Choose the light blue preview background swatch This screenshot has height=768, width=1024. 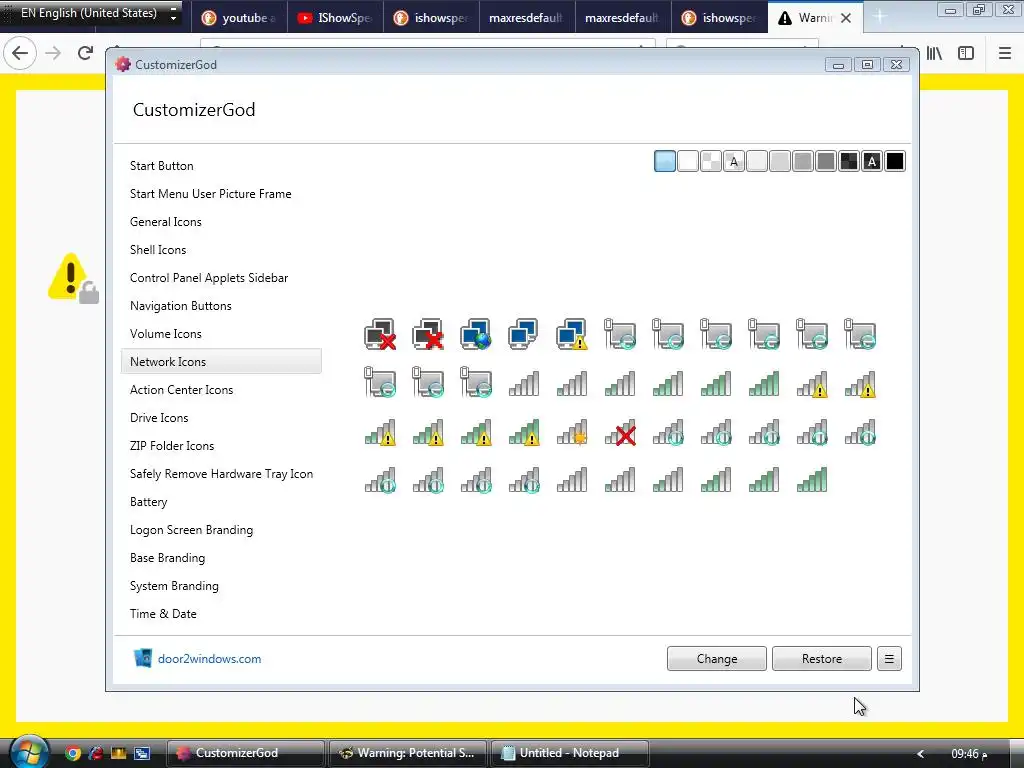pos(665,161)
